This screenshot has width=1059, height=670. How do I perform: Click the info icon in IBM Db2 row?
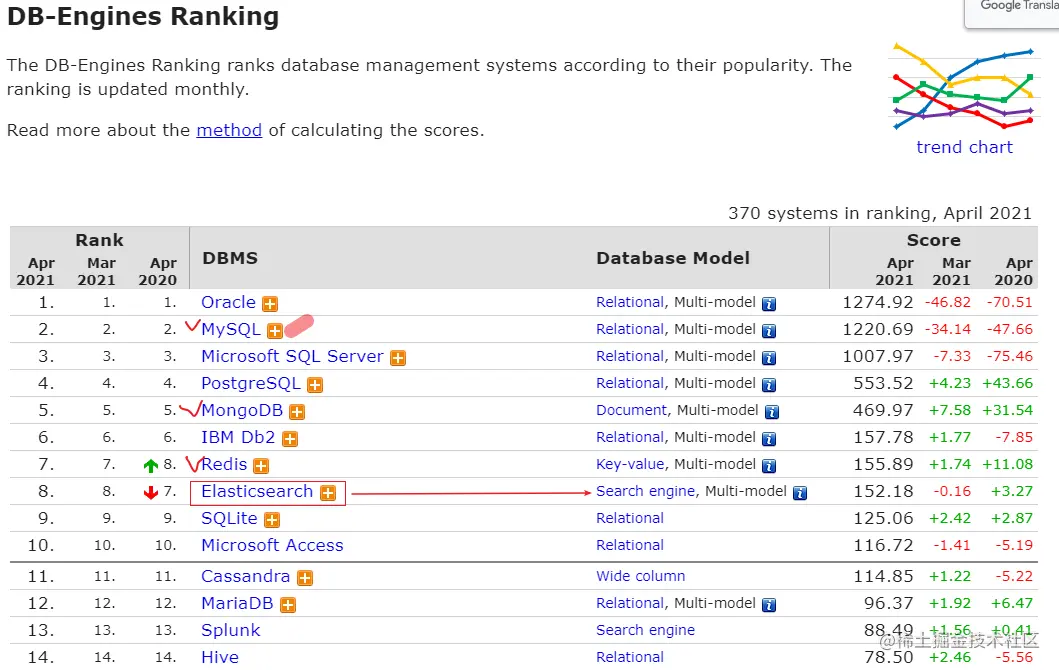point(769,439)
